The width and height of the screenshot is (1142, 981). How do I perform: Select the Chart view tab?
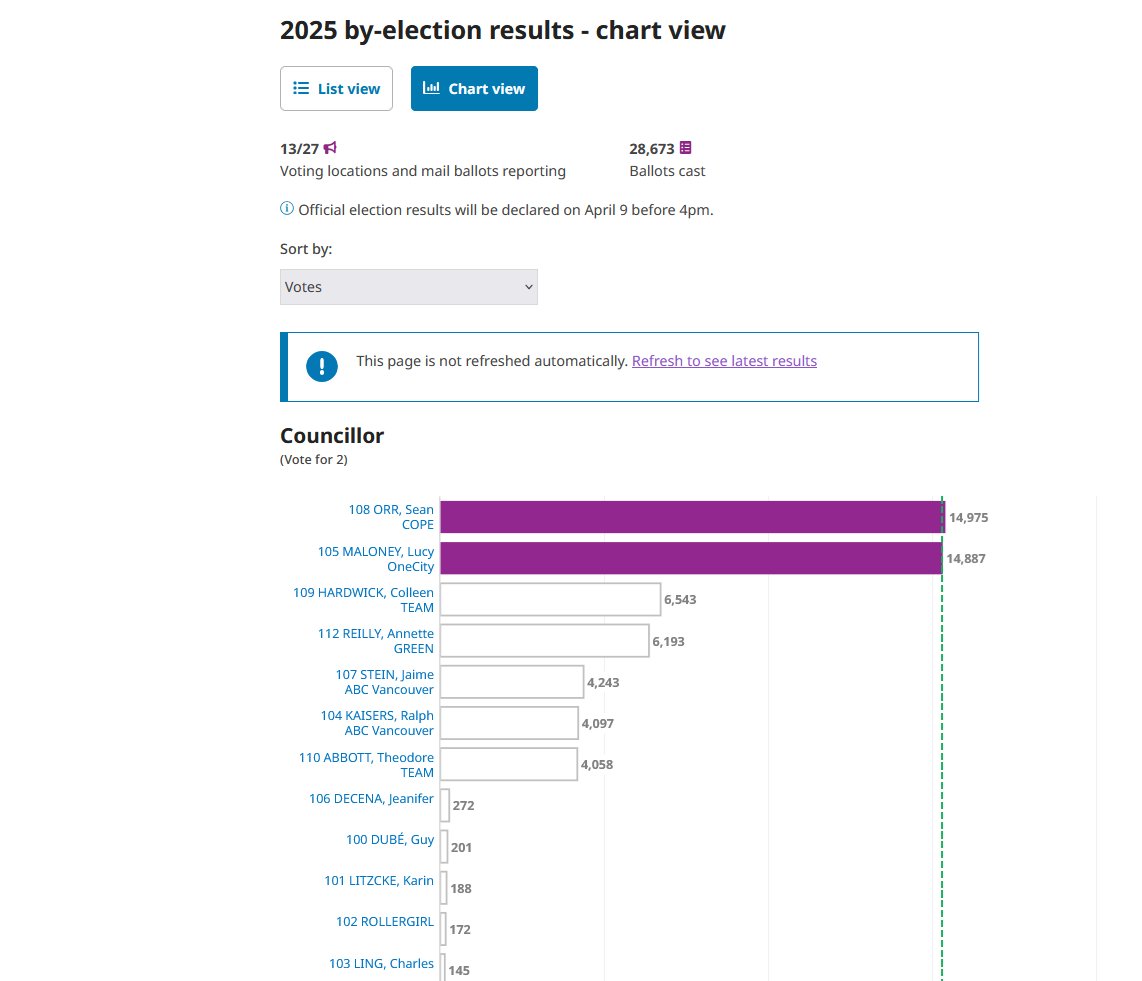point(474,89)
